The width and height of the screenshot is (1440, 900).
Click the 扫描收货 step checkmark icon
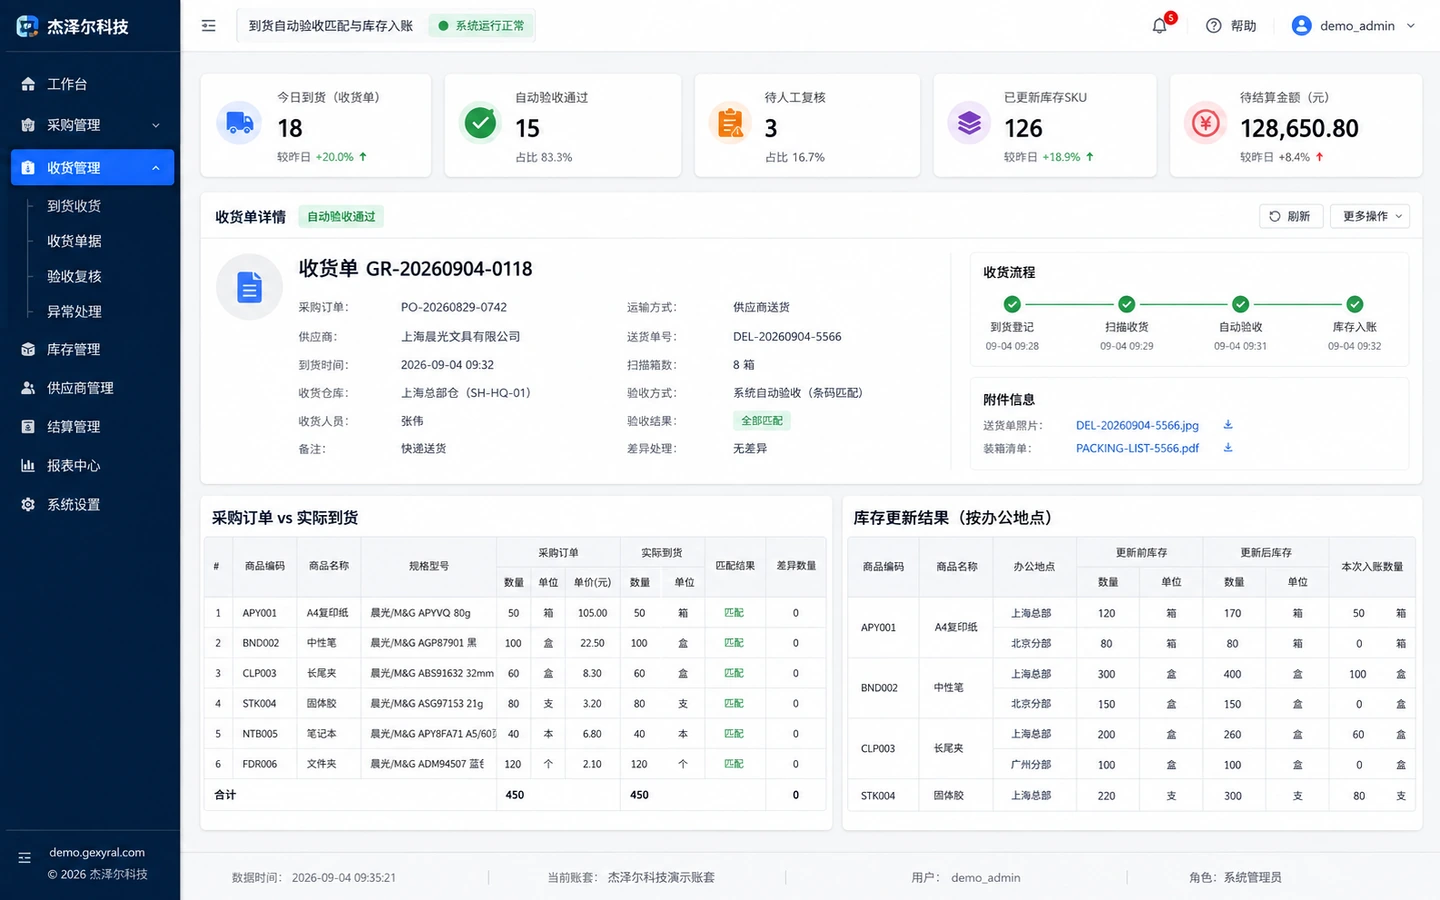pyautogui.click(x=1127, y=304)
